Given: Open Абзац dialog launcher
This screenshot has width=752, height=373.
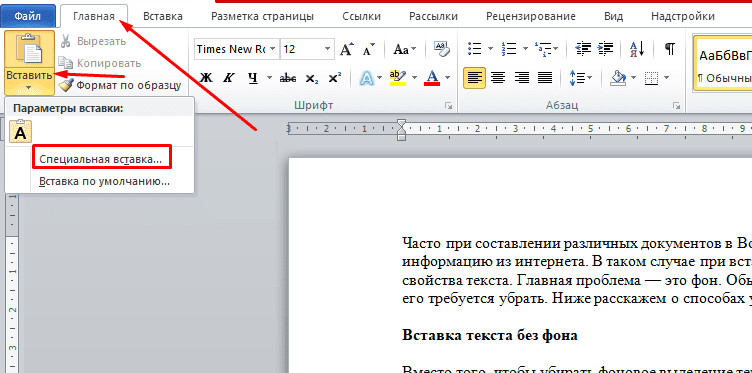Looking at the screenshot, I should click(x=676, y=105).
